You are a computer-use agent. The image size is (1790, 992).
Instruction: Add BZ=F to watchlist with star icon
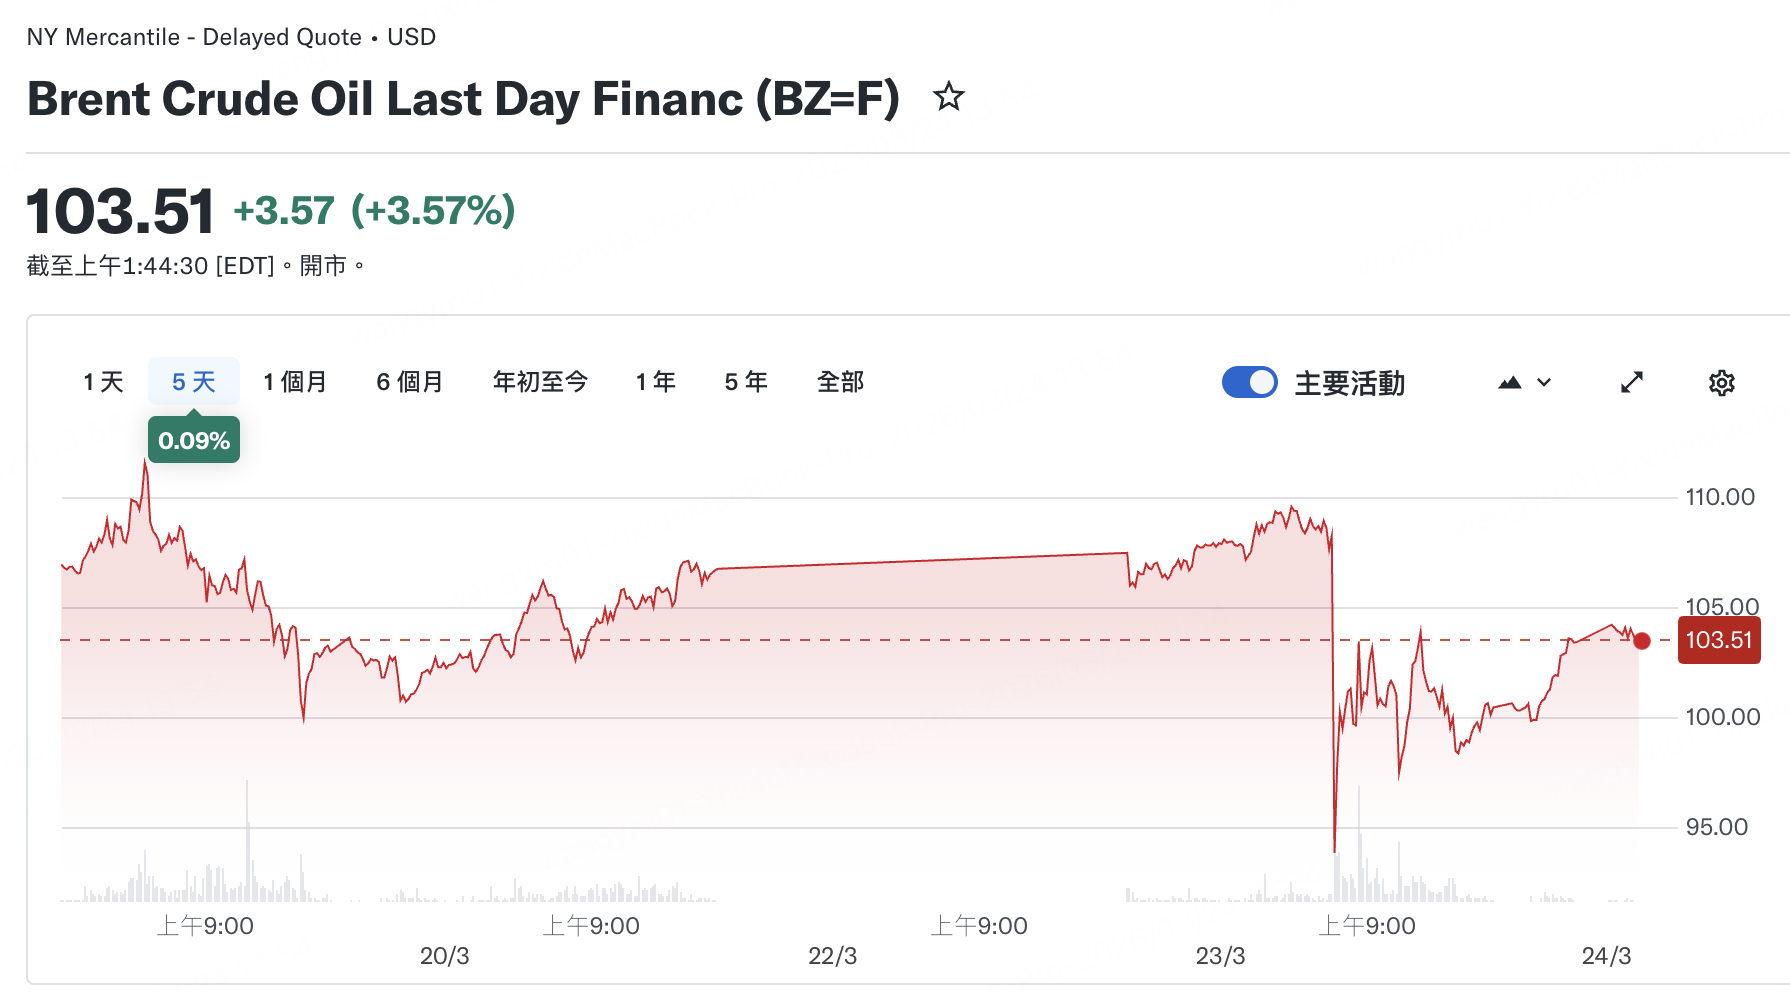click(948, 97)
